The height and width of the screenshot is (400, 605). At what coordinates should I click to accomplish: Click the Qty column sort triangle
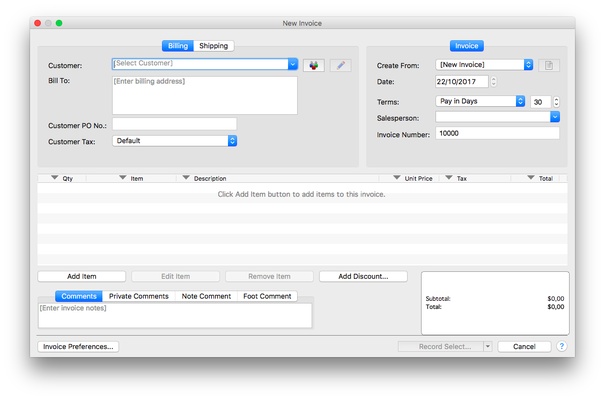pyautogui.click(x=55, y=177)
